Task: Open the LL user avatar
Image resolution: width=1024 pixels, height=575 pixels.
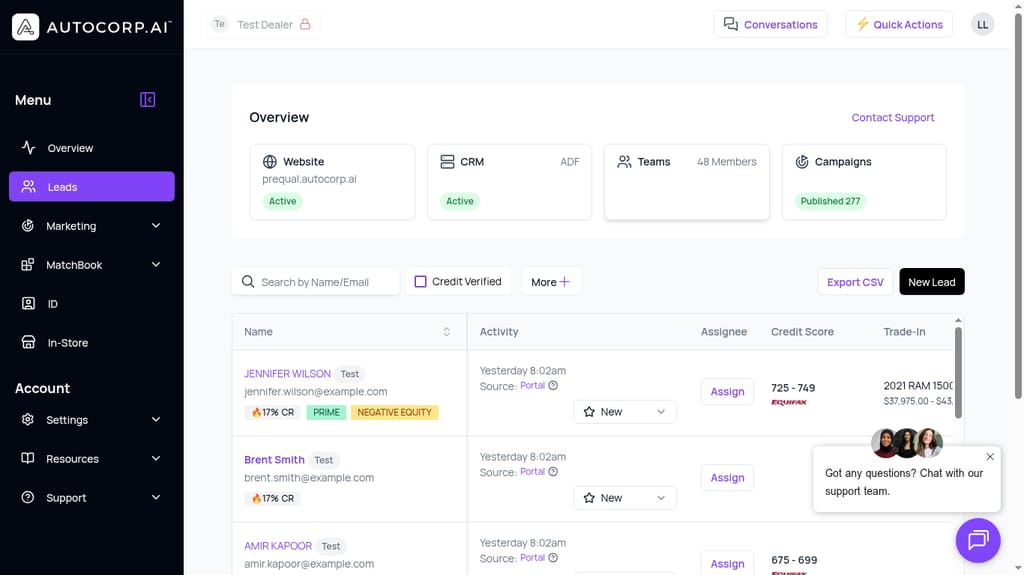Action: click(982, 25)
